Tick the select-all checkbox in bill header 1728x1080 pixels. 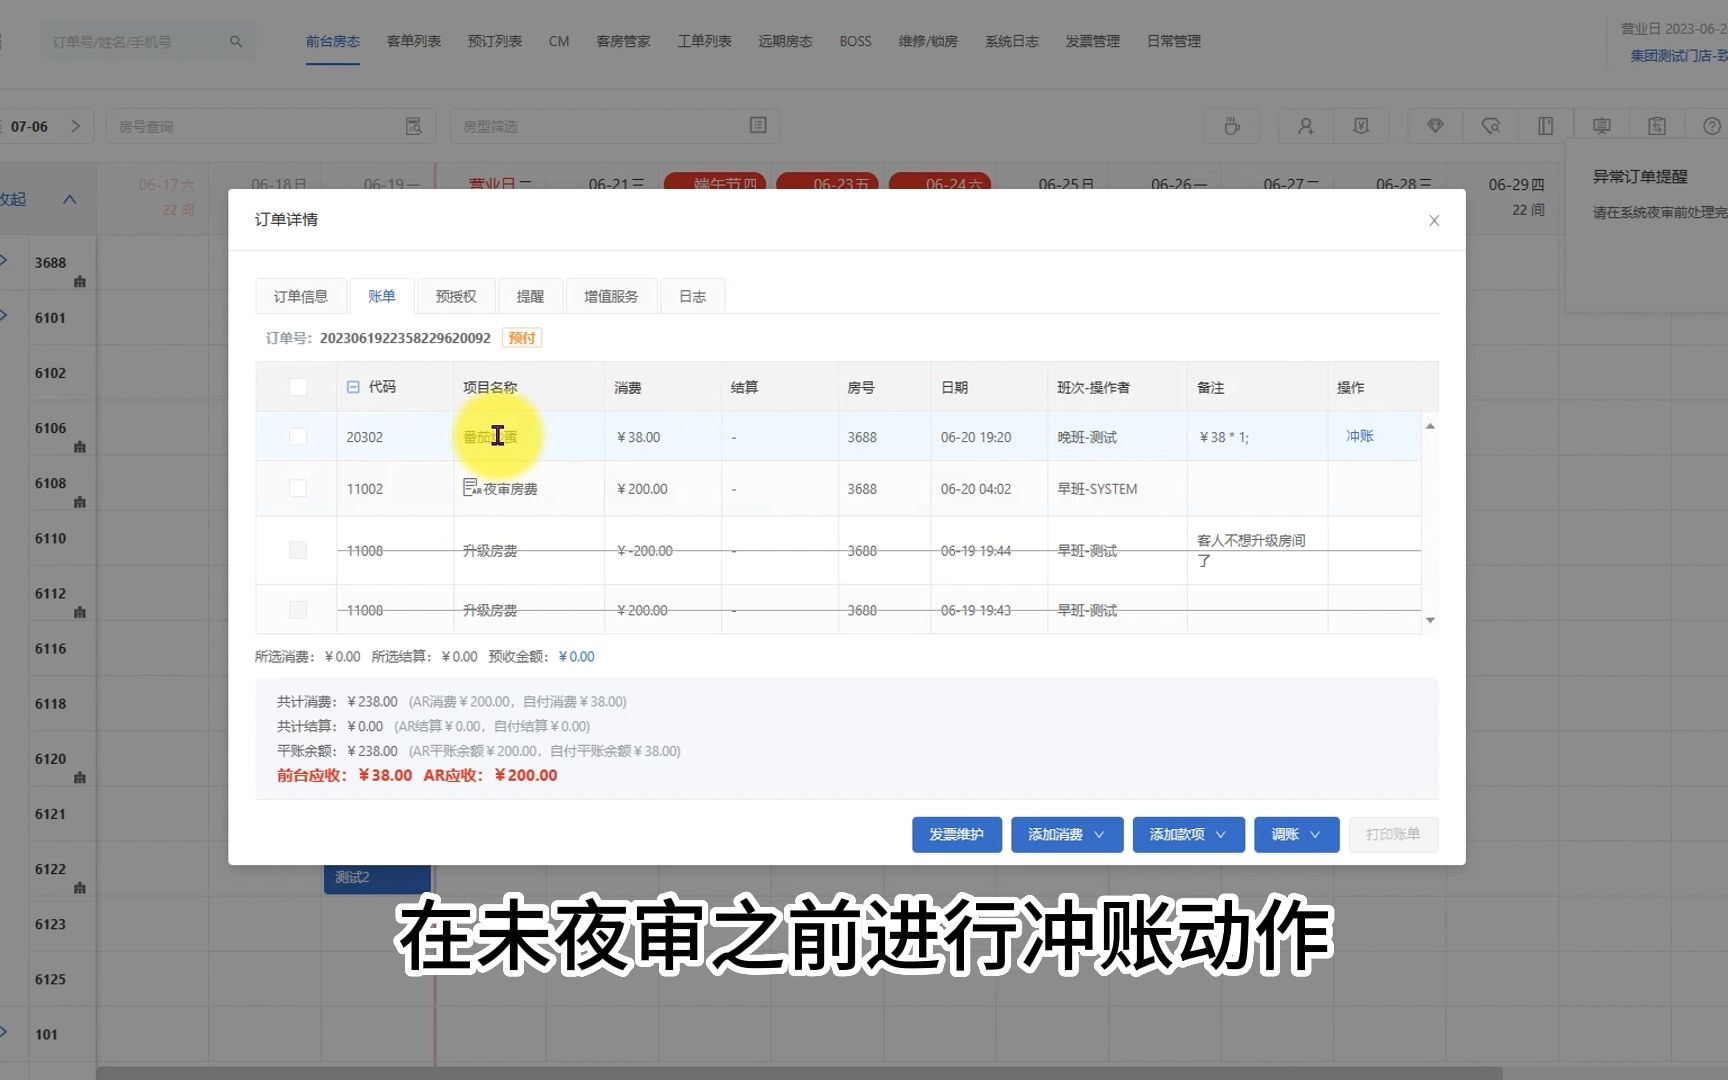(x=298, y=387)
